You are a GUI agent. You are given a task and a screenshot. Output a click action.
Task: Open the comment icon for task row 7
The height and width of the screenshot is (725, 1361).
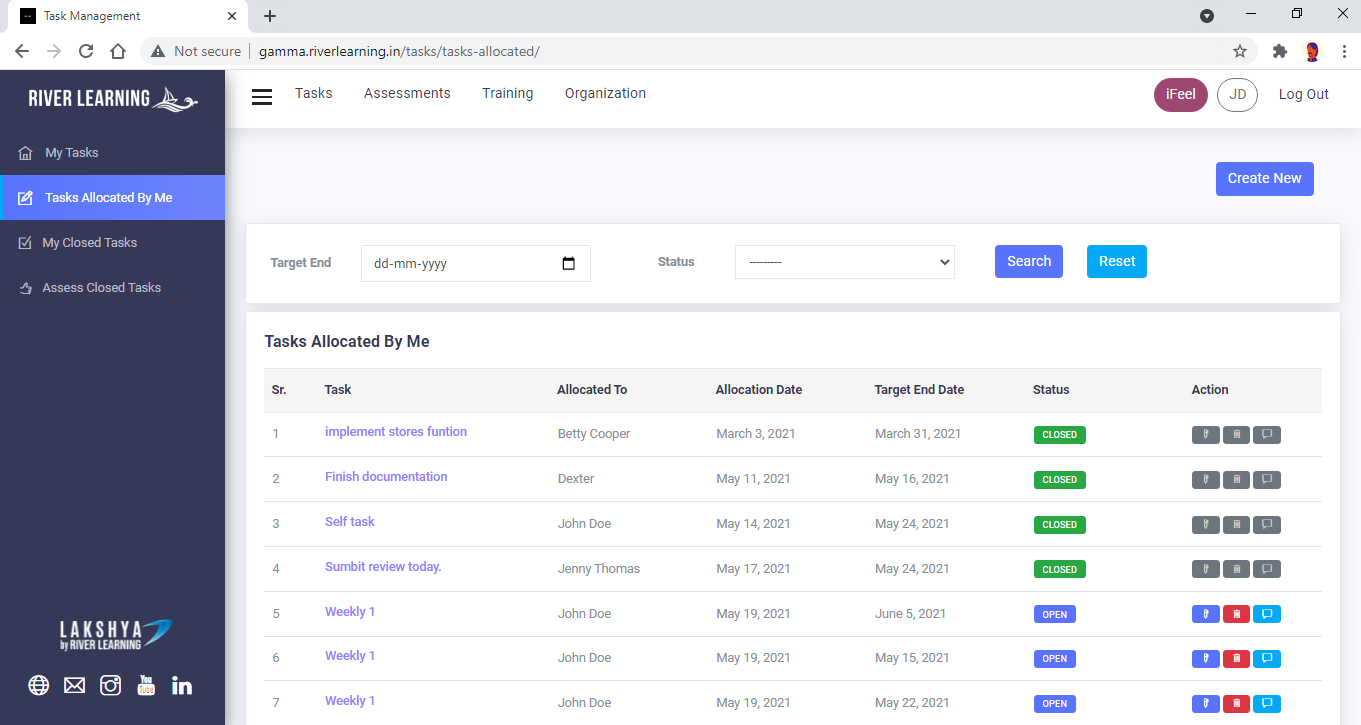pyautogui.click(x=1267, y=704)
